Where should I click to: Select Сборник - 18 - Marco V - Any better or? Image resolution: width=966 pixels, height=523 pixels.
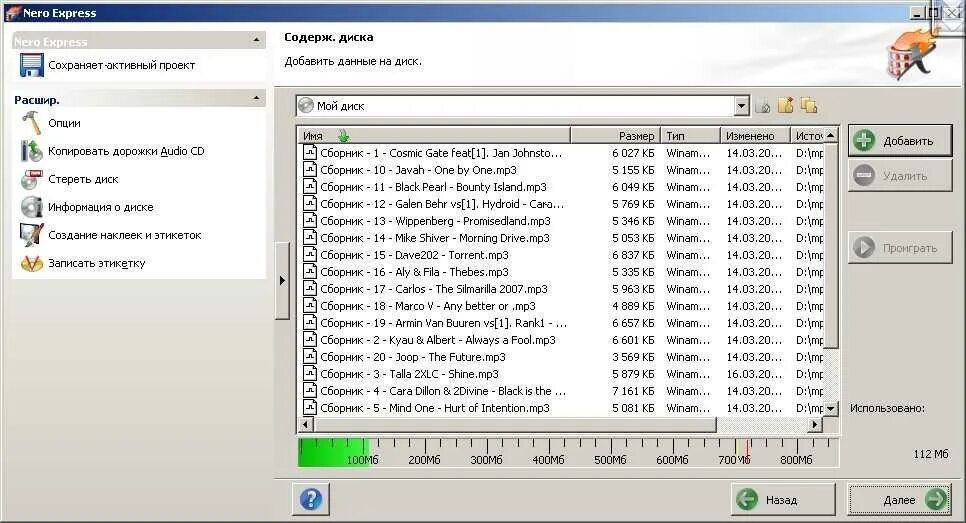pos(428,306)
